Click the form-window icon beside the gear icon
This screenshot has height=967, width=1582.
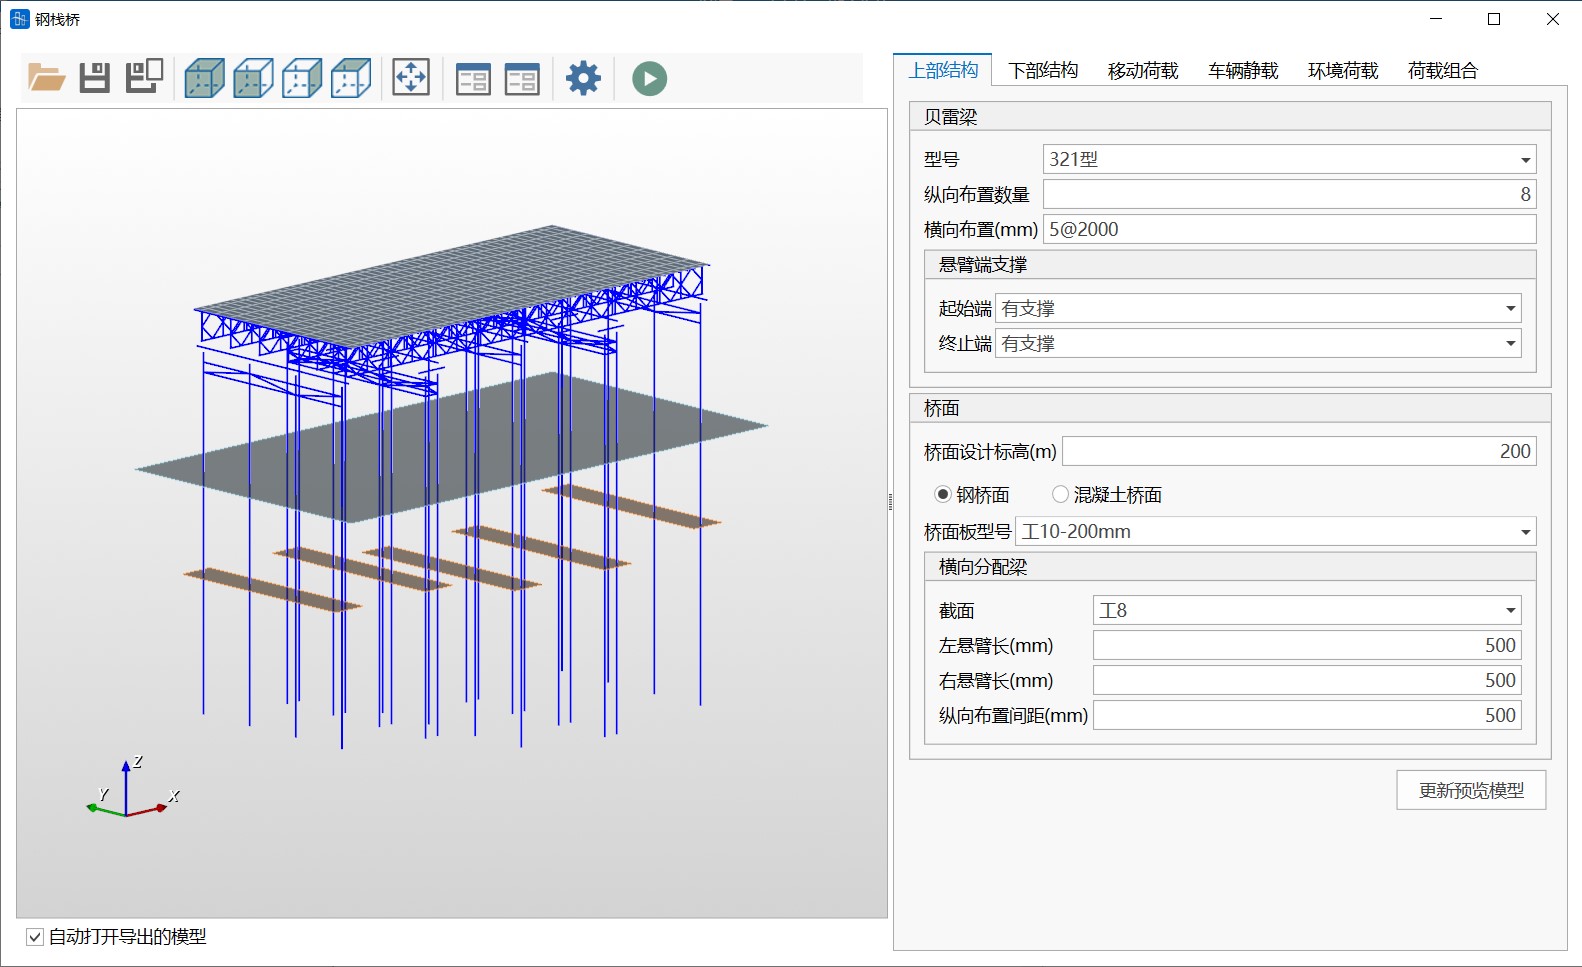point(522,79)
